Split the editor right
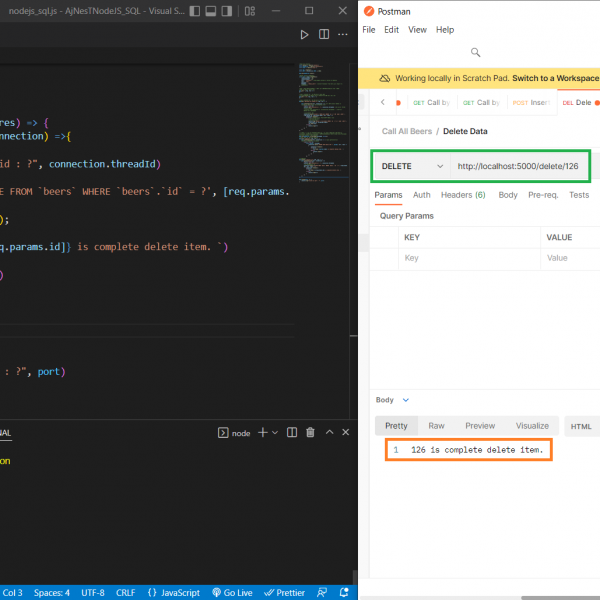This screenshot has width=600, height=600. point(324,35)
